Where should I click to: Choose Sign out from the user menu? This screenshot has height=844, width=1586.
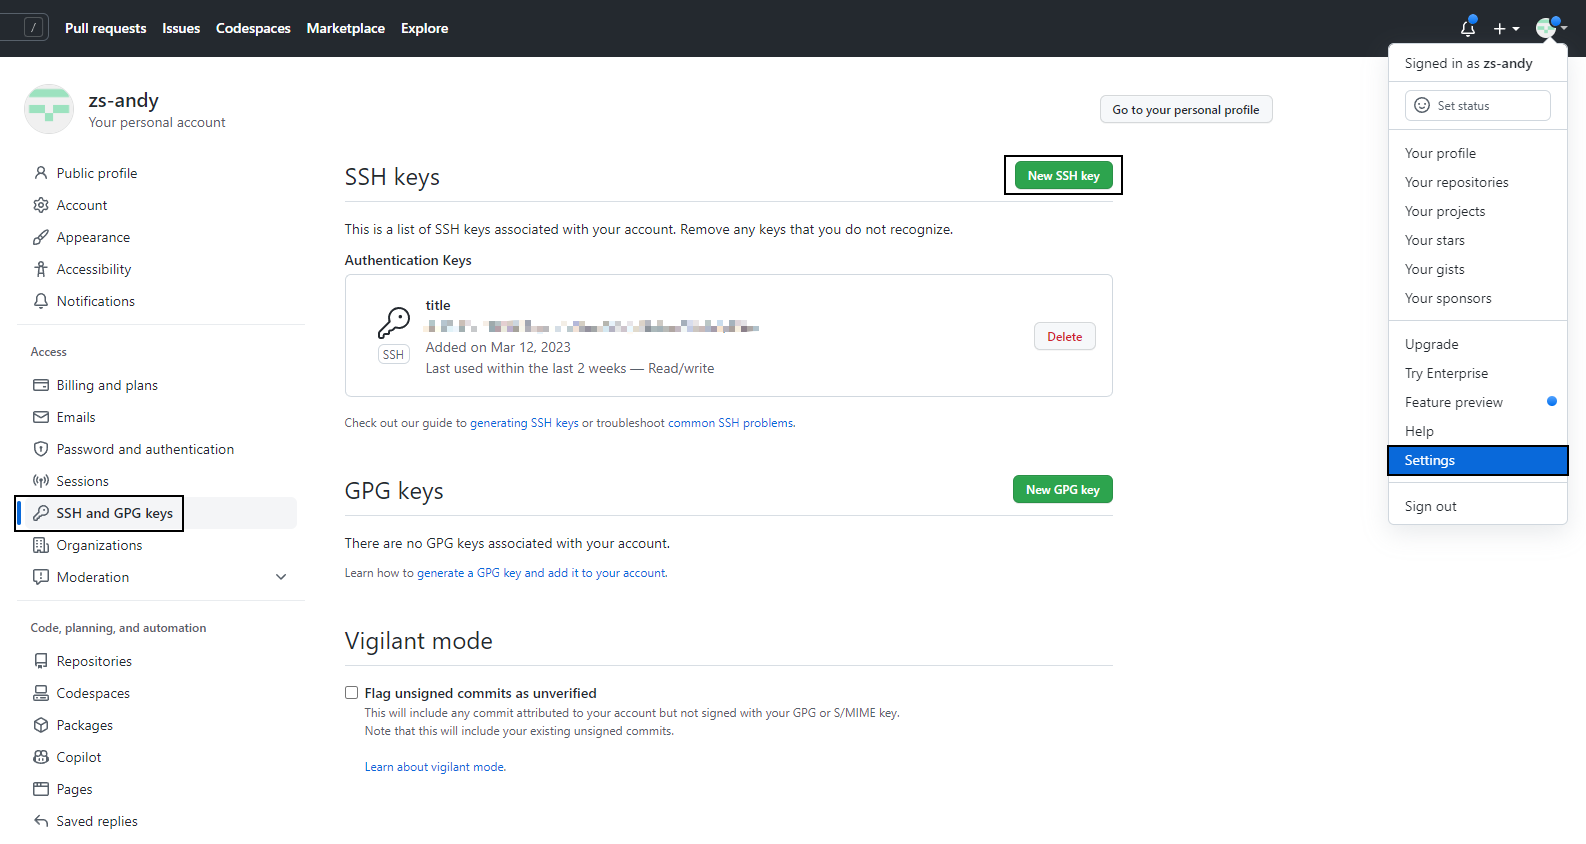click(x=1430, y=506)
